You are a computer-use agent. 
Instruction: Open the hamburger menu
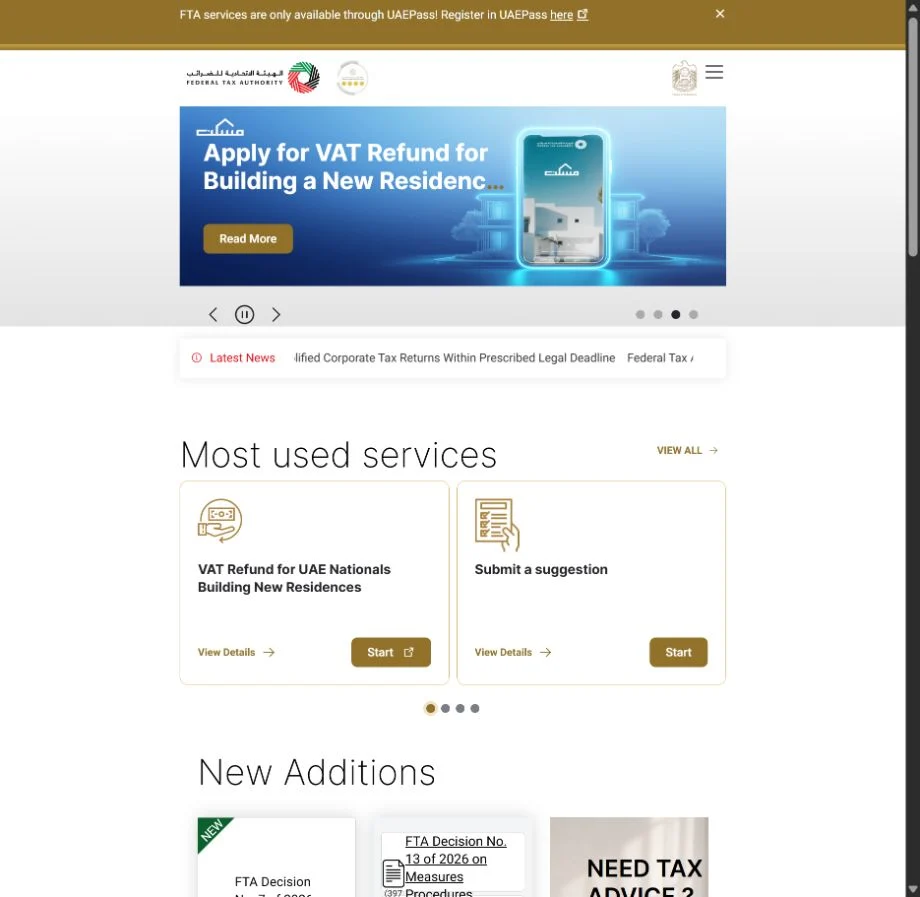coord(714,72)
